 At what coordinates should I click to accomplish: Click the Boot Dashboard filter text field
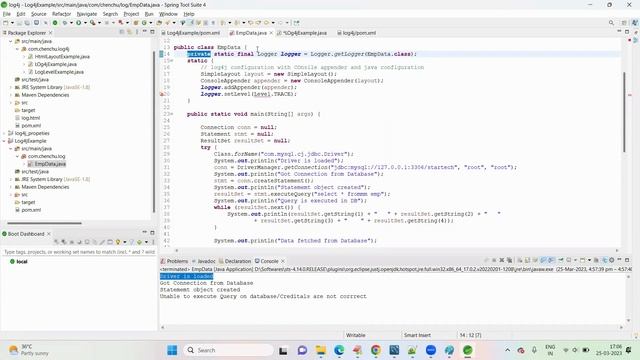click(x=79, y=252)
